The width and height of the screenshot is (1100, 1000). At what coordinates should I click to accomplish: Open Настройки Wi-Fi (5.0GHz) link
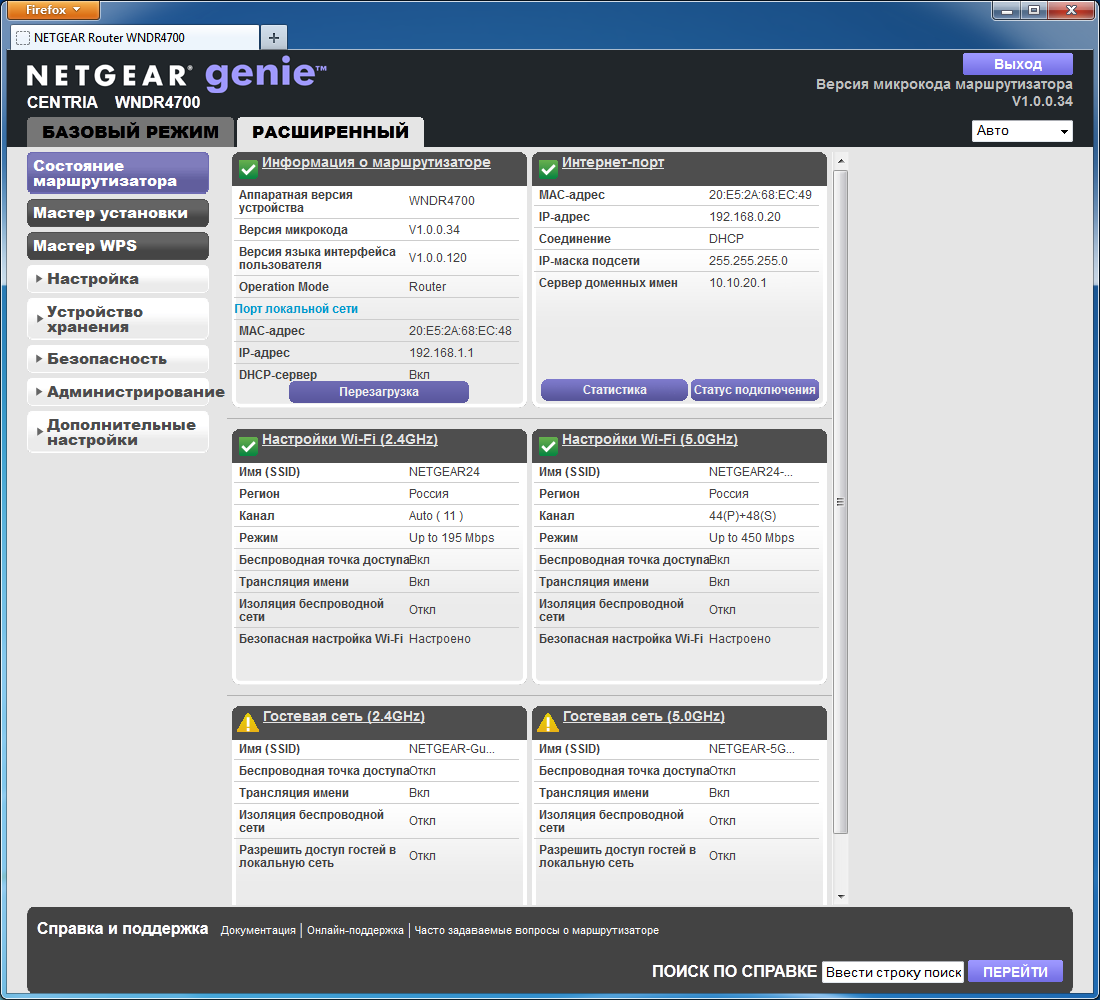[x=650, y=439]
